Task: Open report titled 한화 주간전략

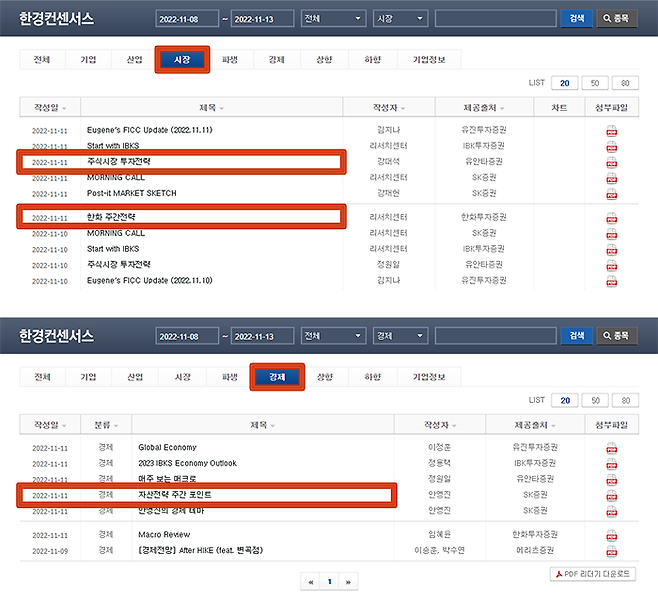Action: pos(111,217)
